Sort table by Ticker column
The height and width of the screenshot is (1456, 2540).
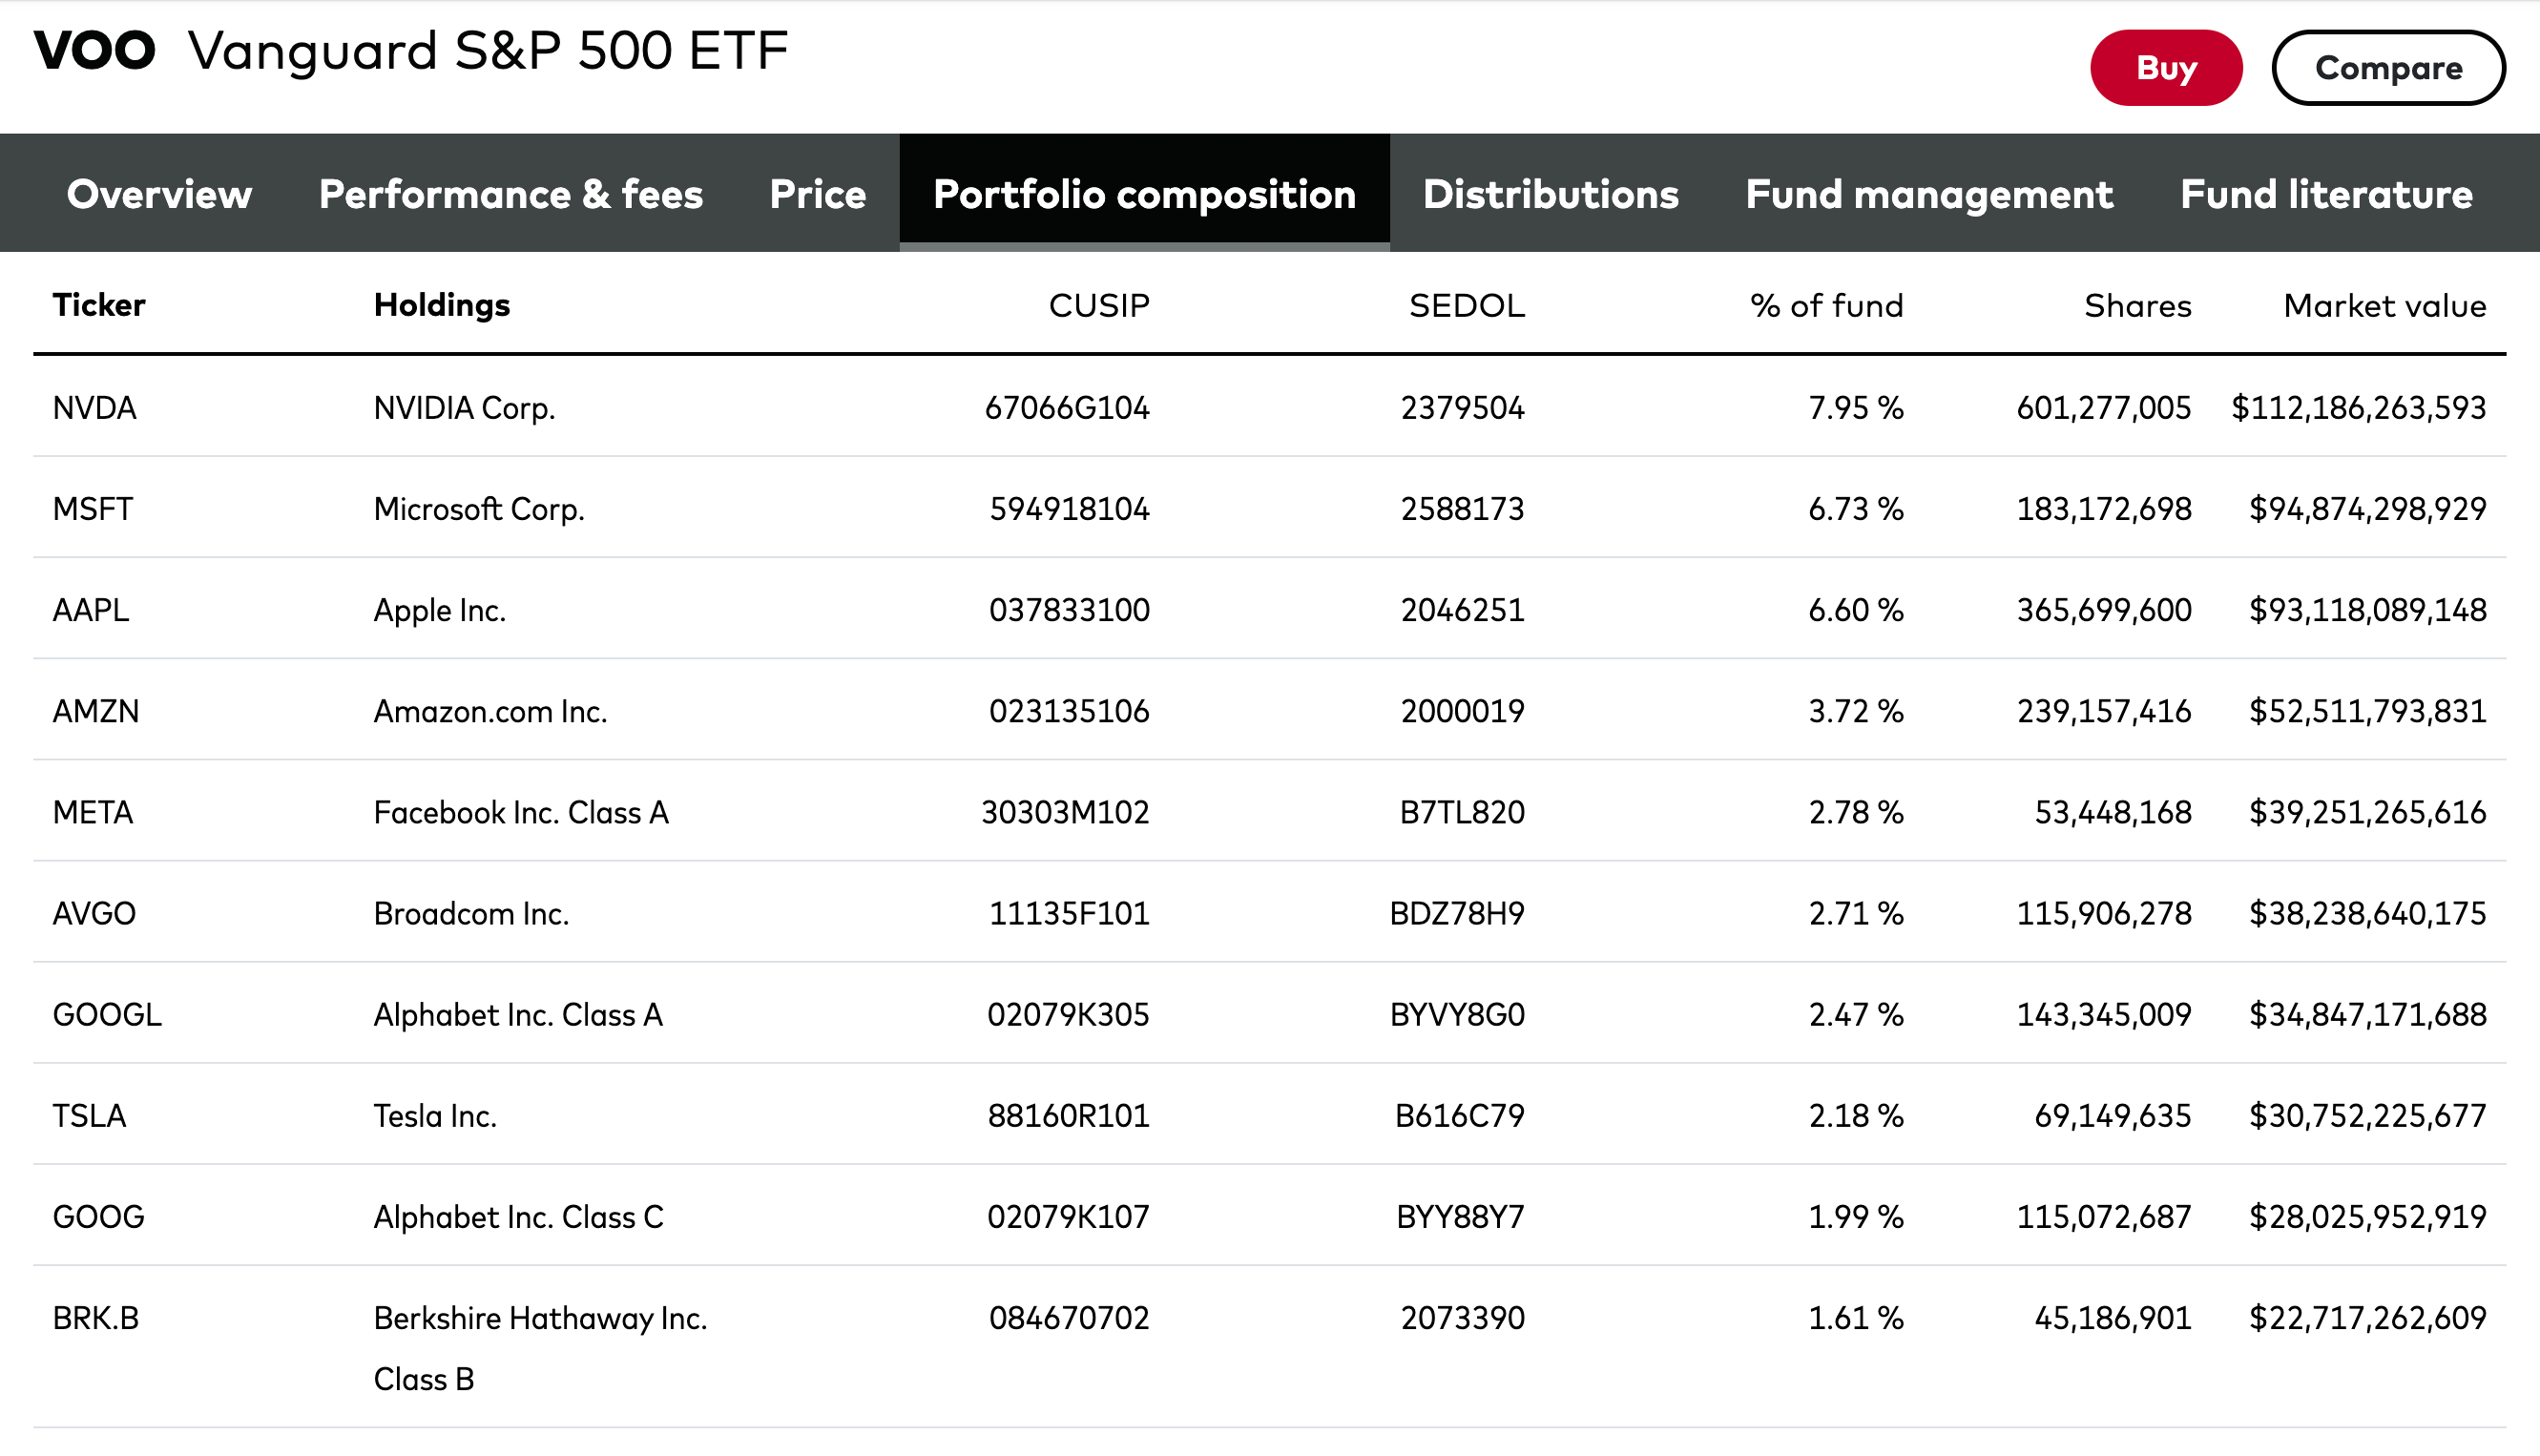pos(98,305)
